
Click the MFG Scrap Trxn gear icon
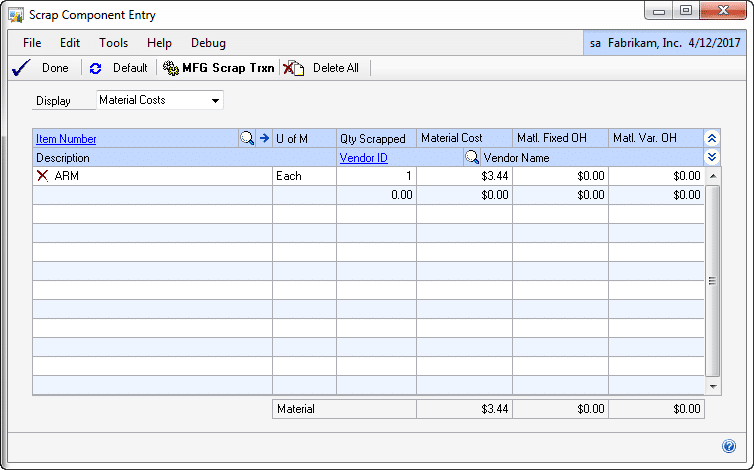click(x=170, y=68)
